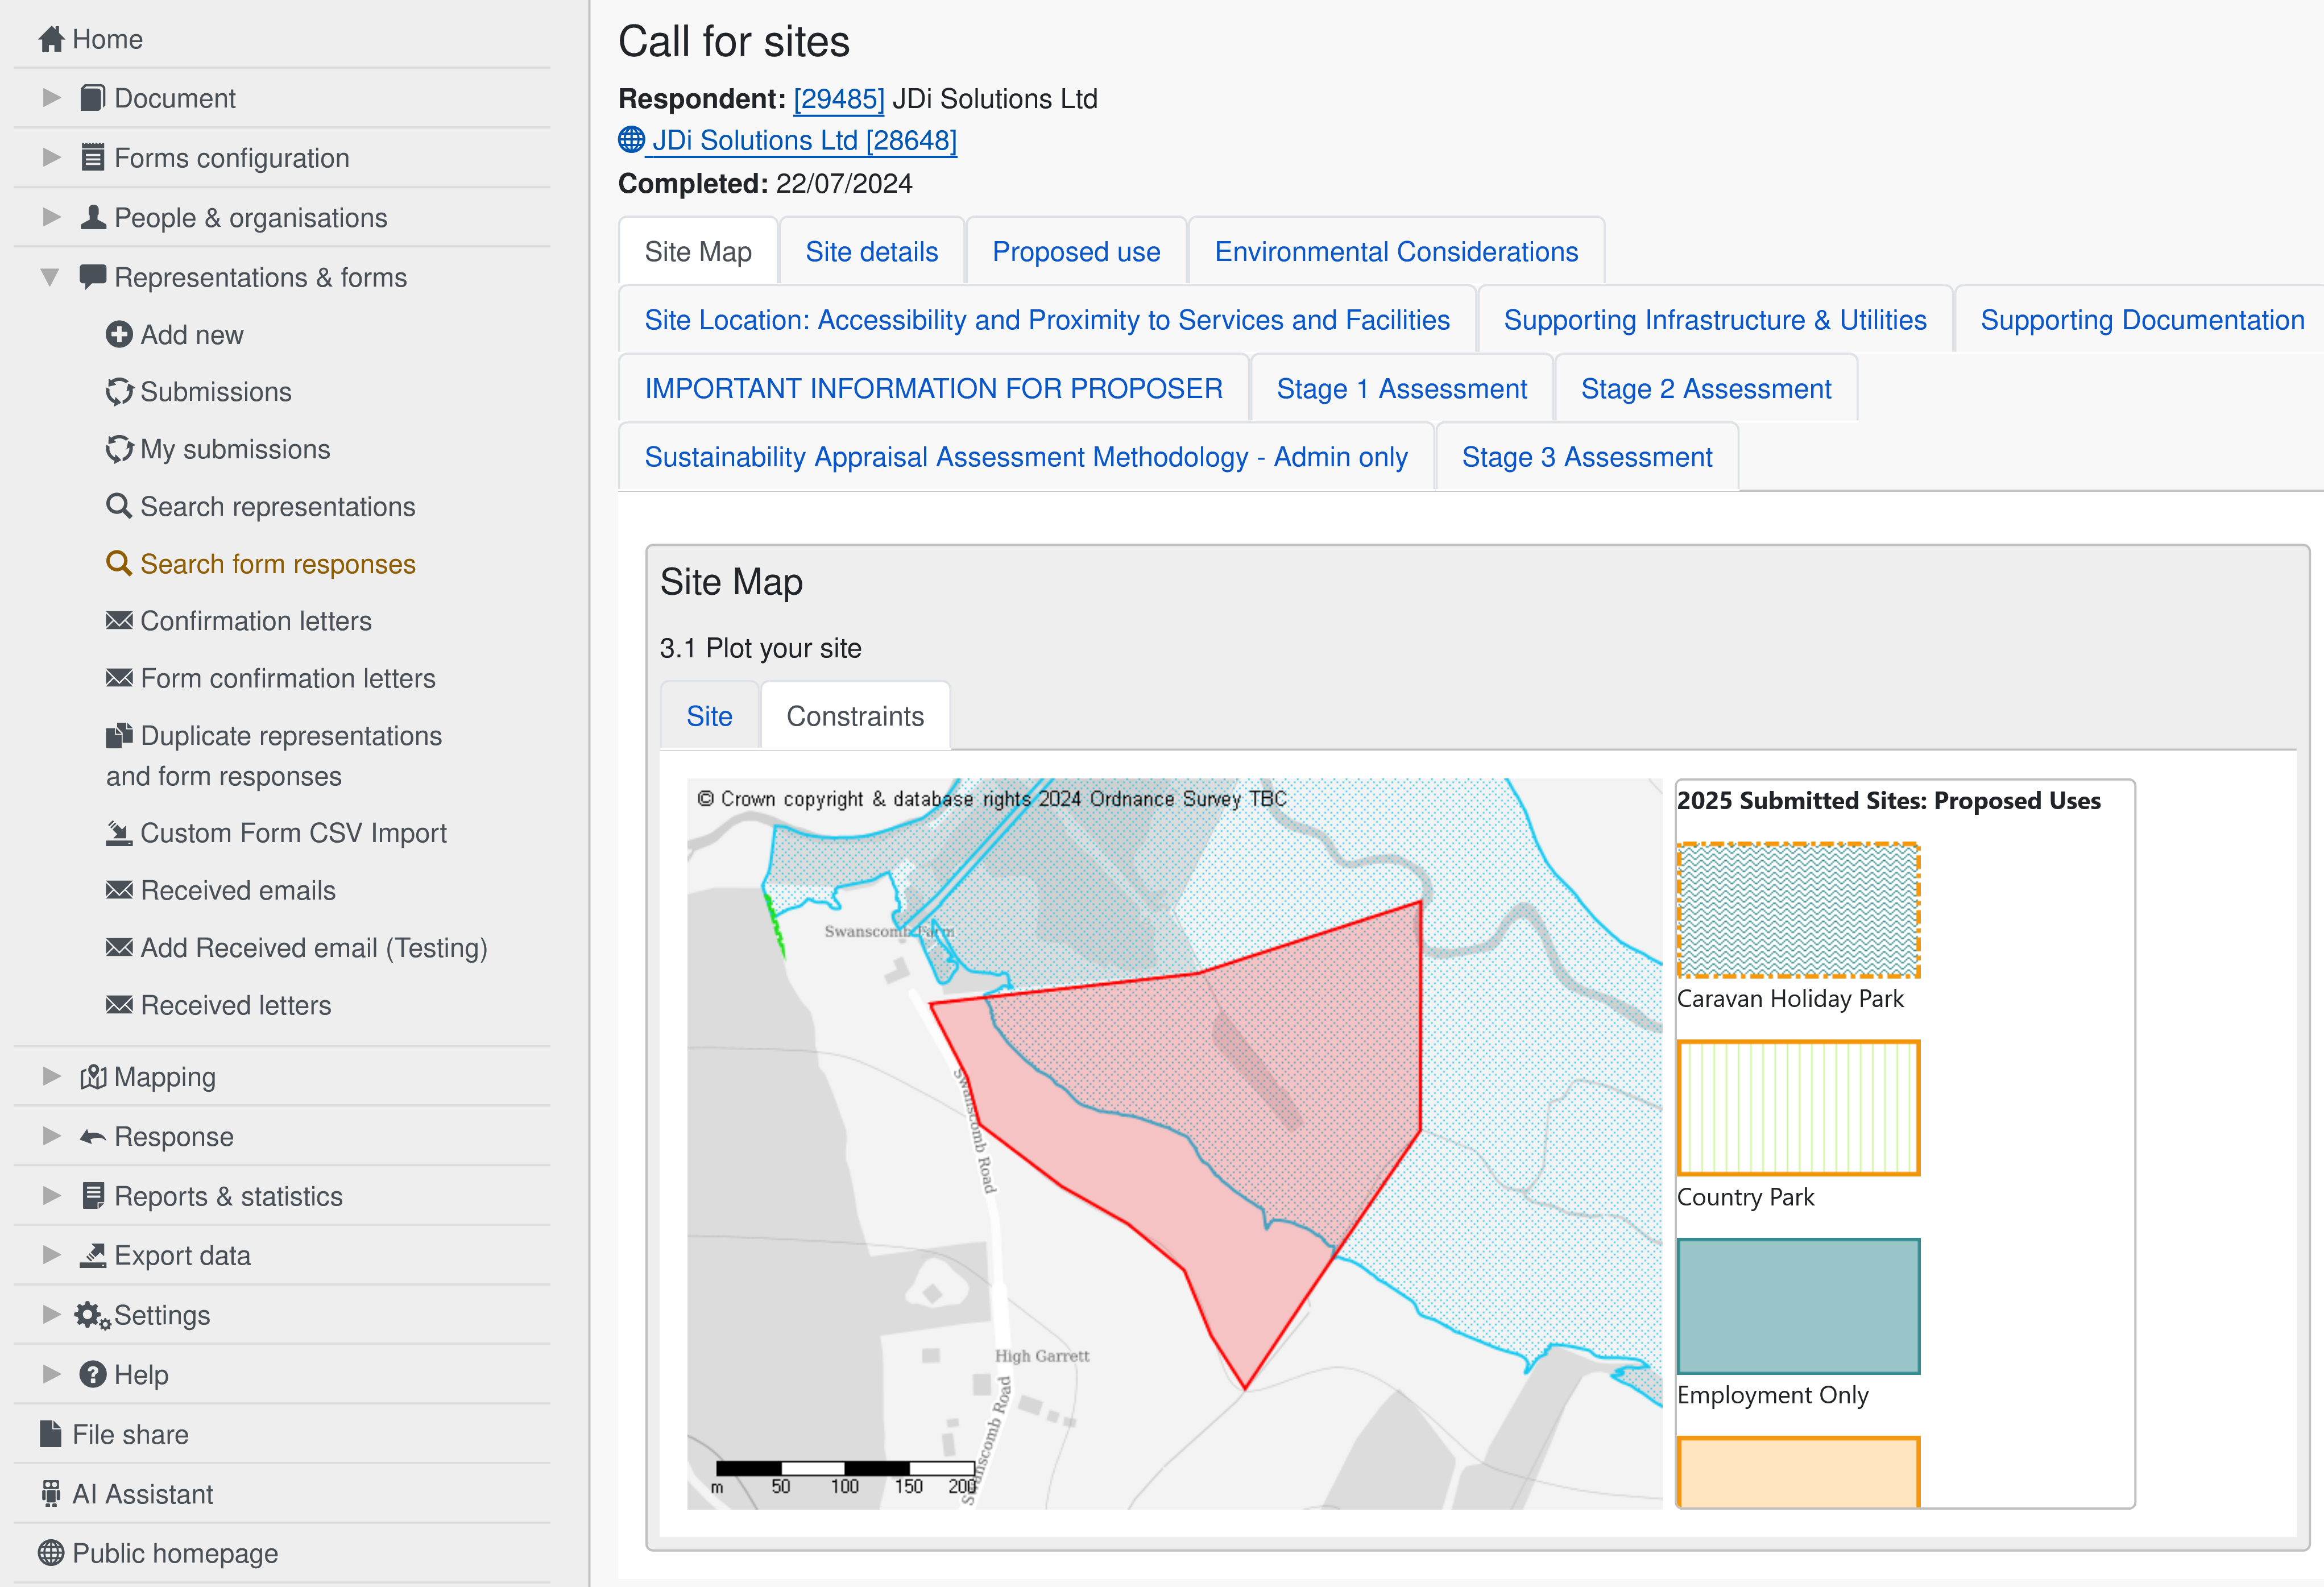Viewport: 2324px width, 1587px height.
Task: Expand the Reports & statistics section
Action: pos(52,1196)
